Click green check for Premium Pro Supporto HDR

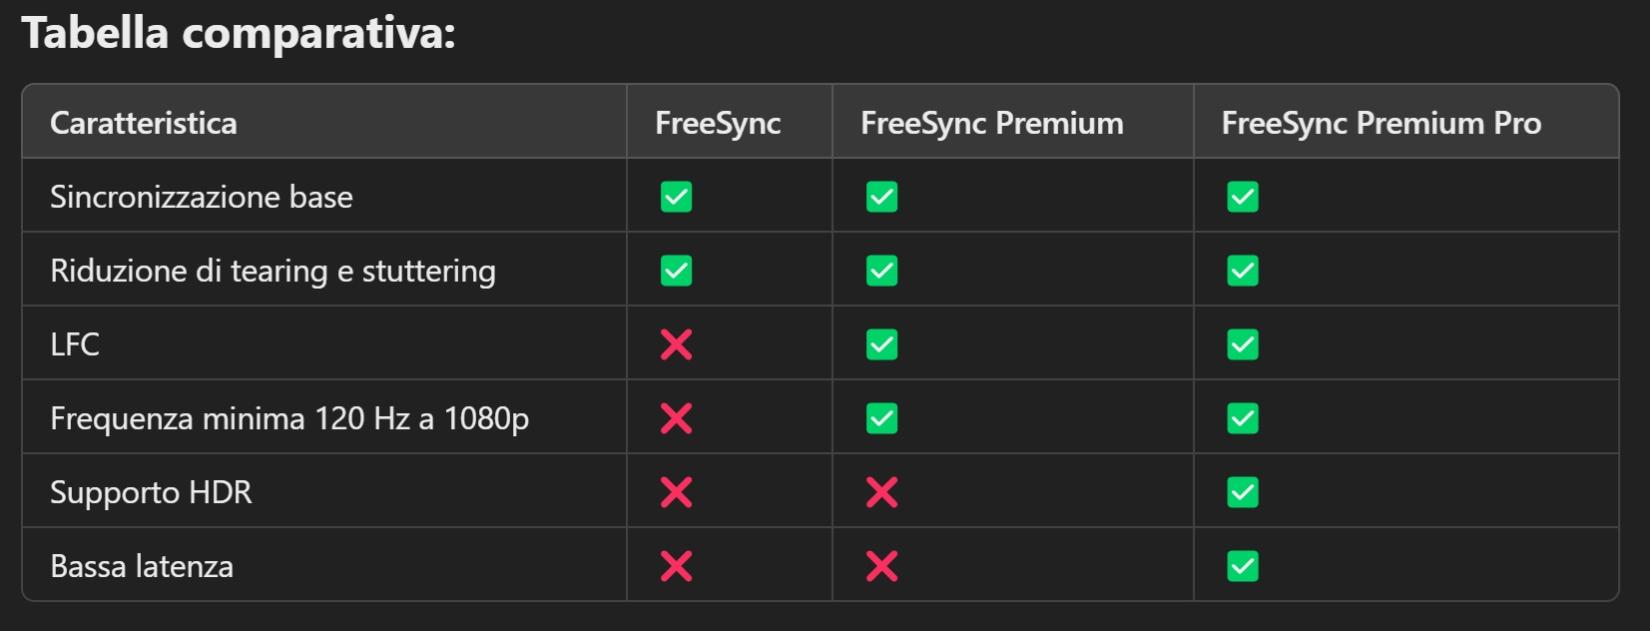click(1242, 492)
